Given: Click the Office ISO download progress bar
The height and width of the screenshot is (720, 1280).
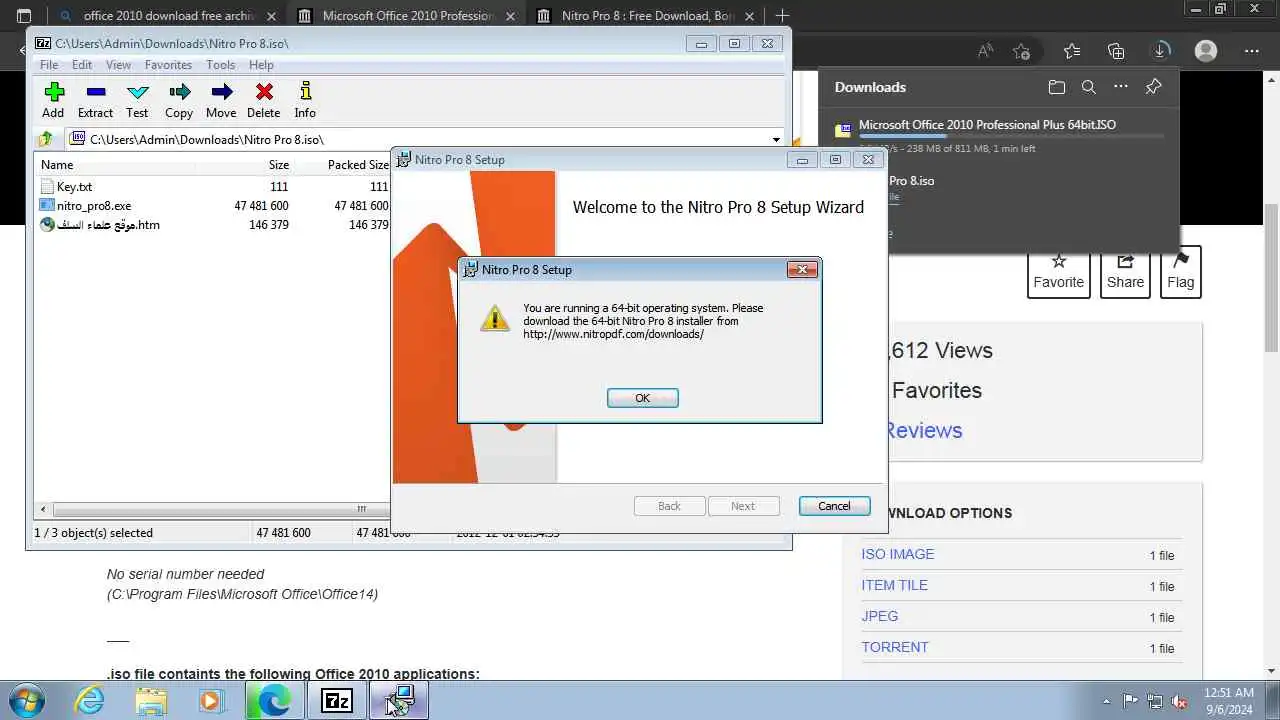Looking at the screenshot, I should [1011, 137].
